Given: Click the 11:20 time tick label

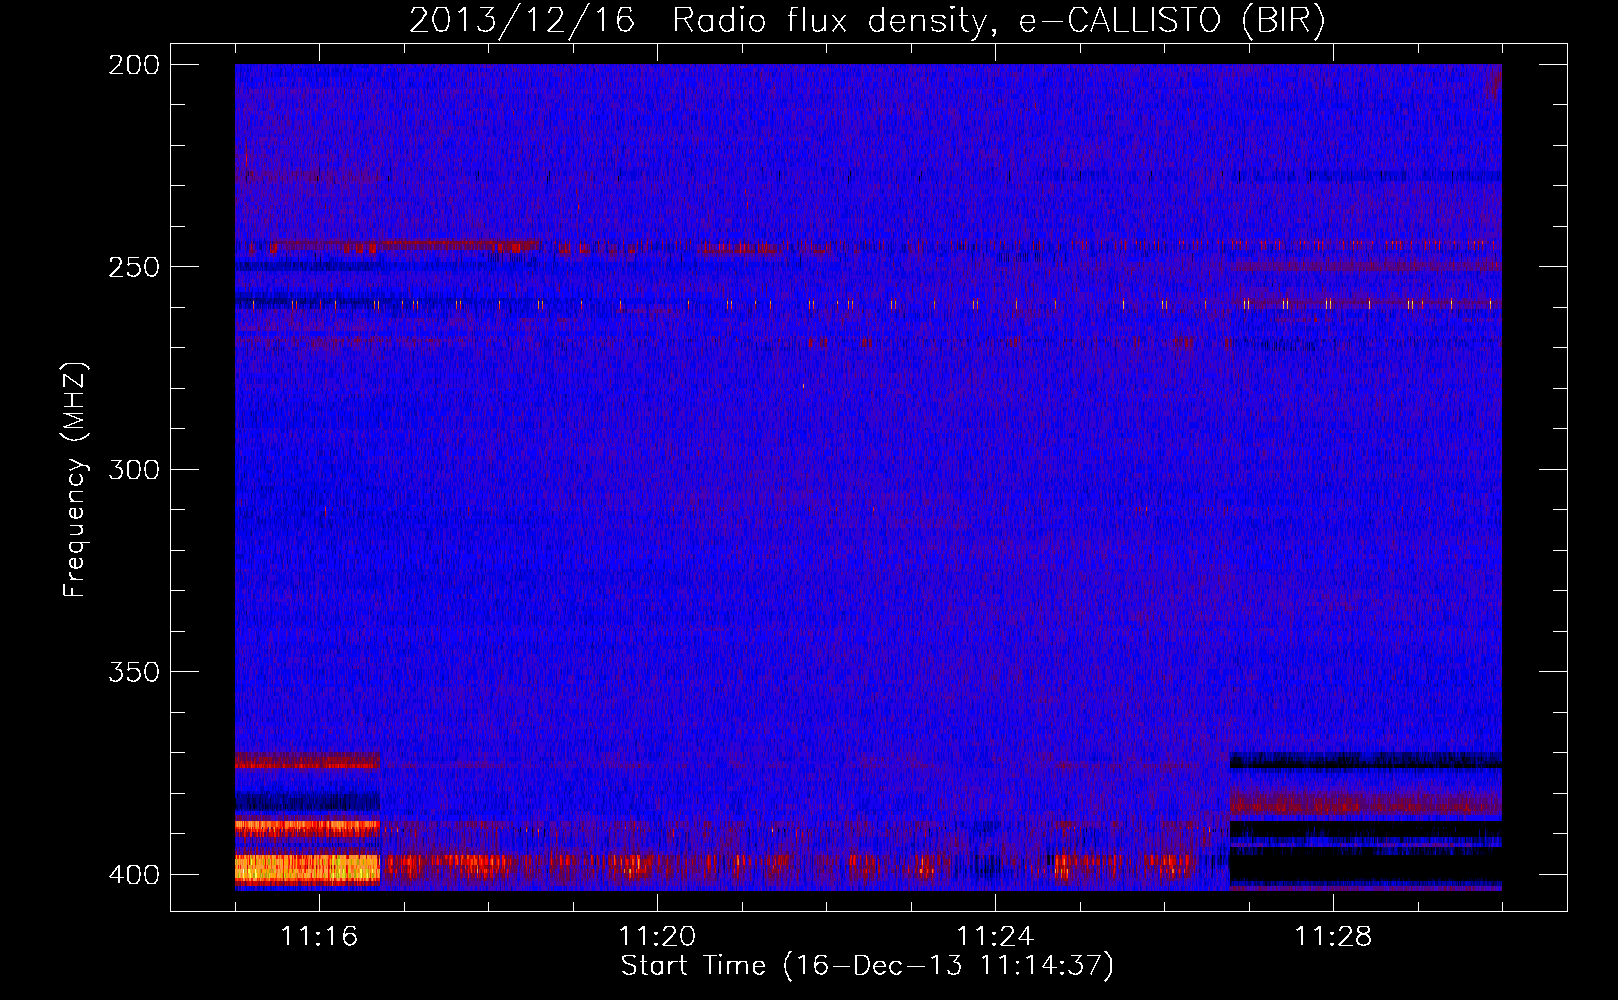Looking at the screenshot, I should 657,936.
